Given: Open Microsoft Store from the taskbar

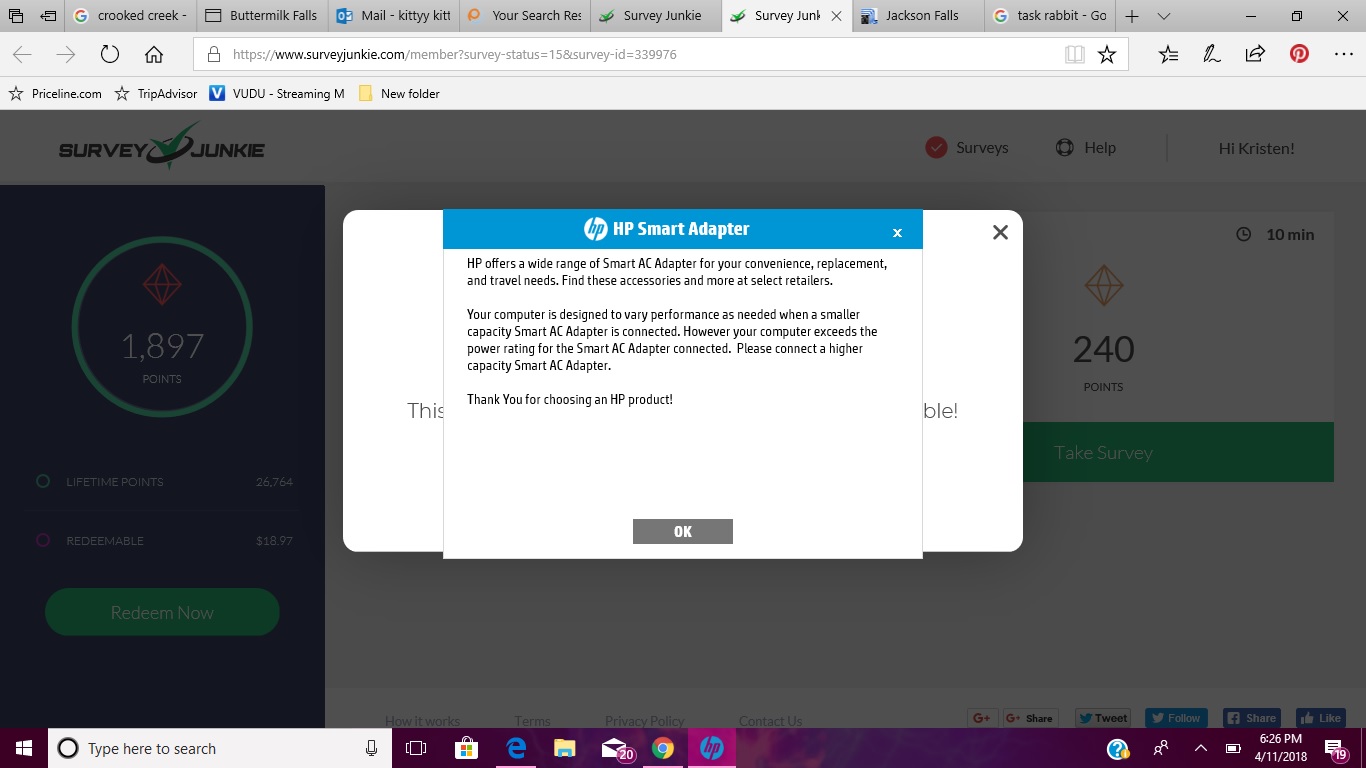Looking at the screenshot, I should click(x=466, y=748).
